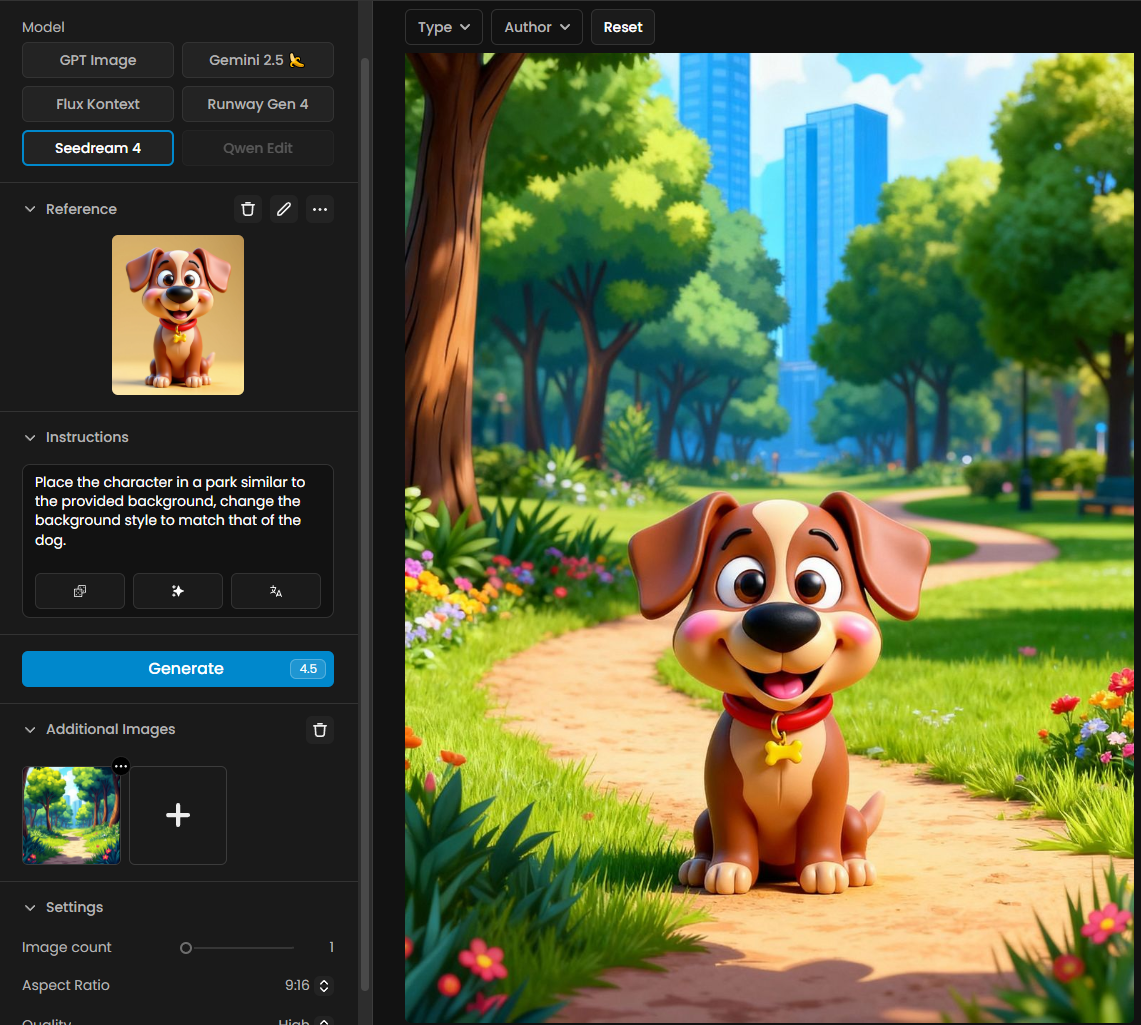The height and width of the screenshot is (1025, 1141).
Task: Click the Image count slider handle
Action: [x=186, y=948]
